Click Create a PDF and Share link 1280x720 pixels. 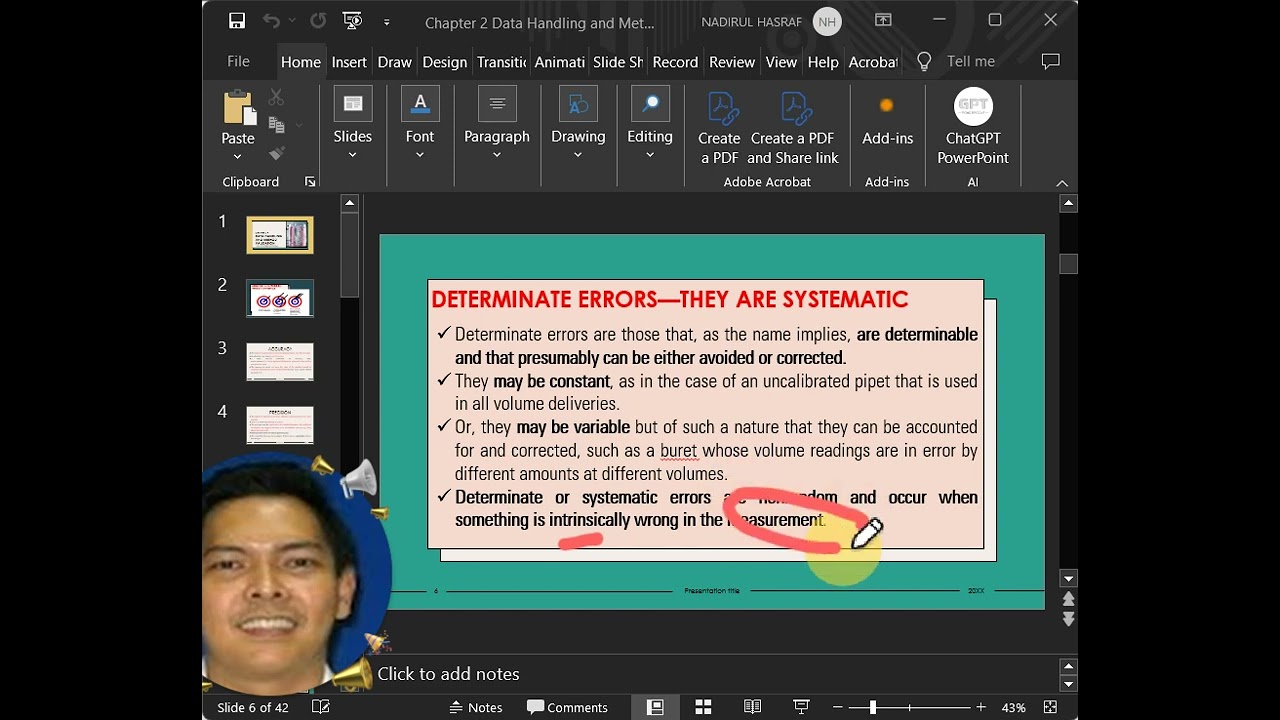click(793, 127)
